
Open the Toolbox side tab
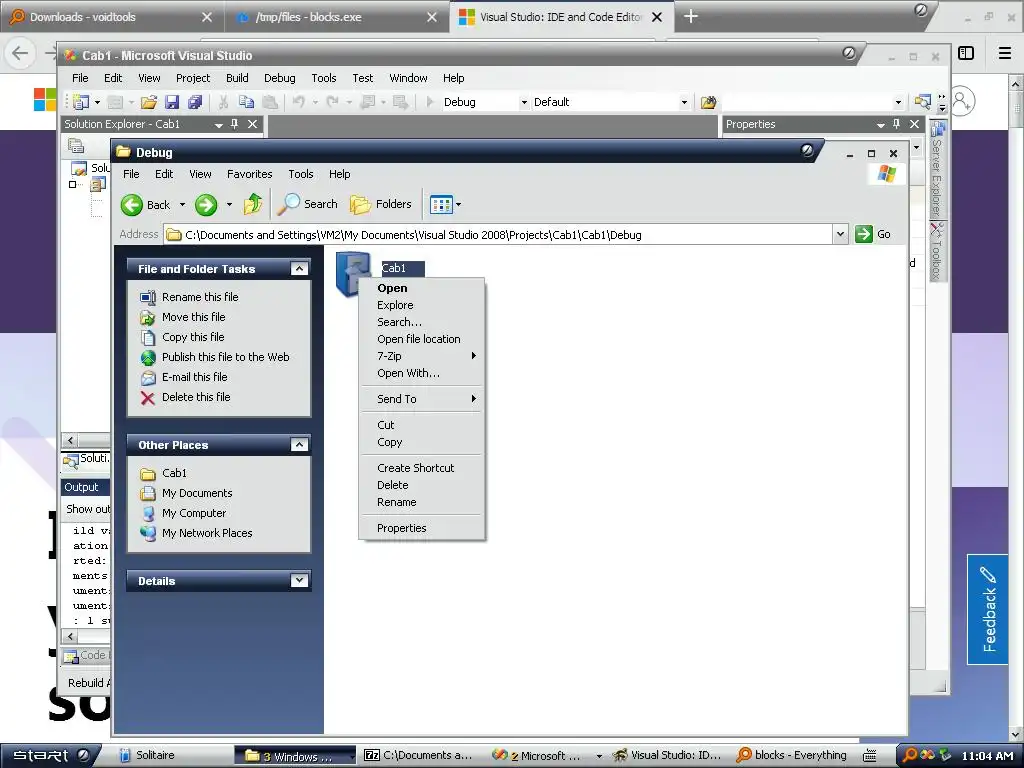(937, 252)
